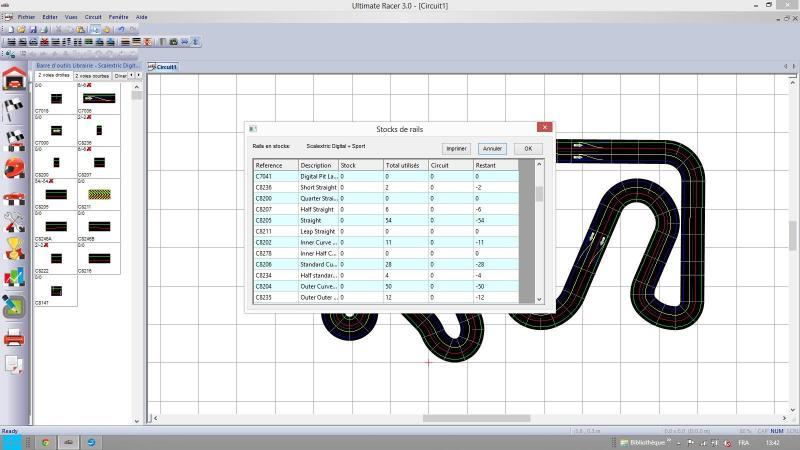
Task: Click the Save icon in toolbar
Action: tap(32, 29)
